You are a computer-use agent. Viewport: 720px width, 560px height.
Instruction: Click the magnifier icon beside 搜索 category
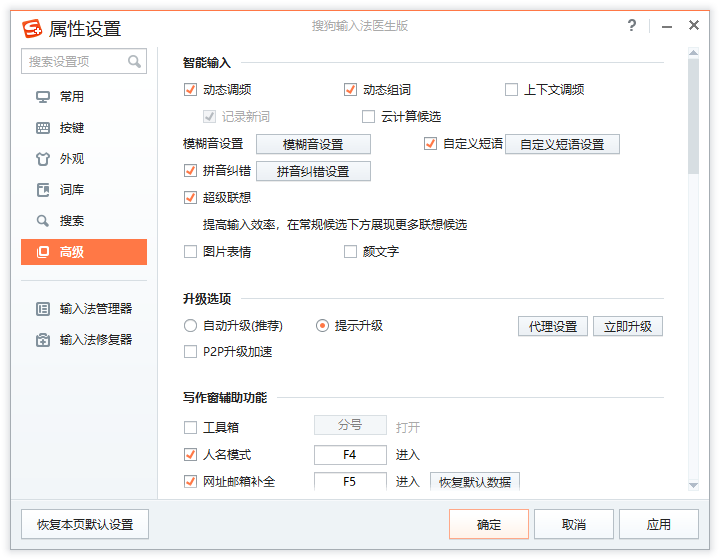pos(43,221)
